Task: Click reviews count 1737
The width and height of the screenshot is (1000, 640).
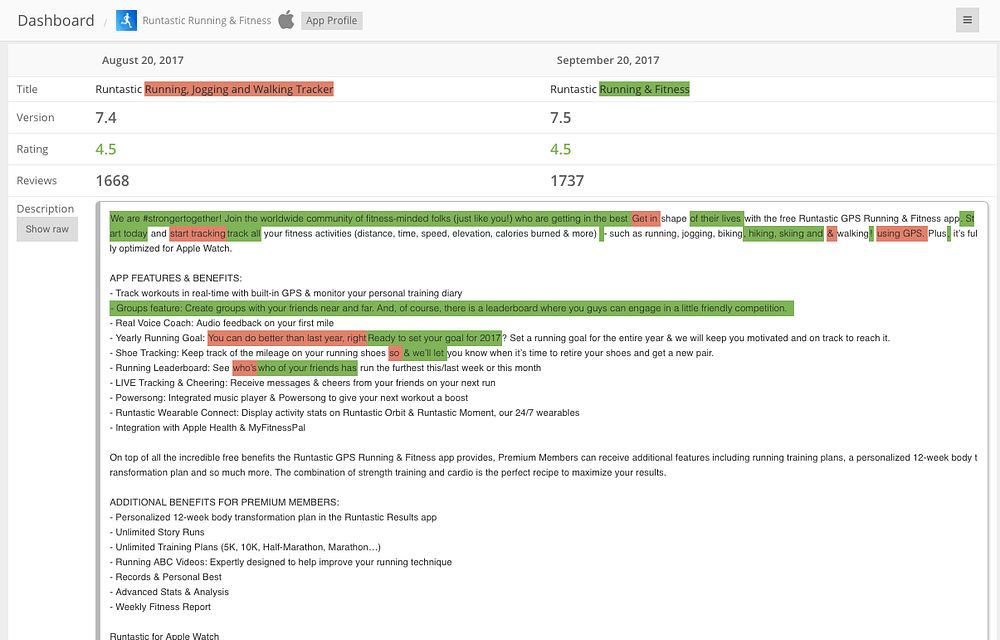Action: tap(567, 180)
